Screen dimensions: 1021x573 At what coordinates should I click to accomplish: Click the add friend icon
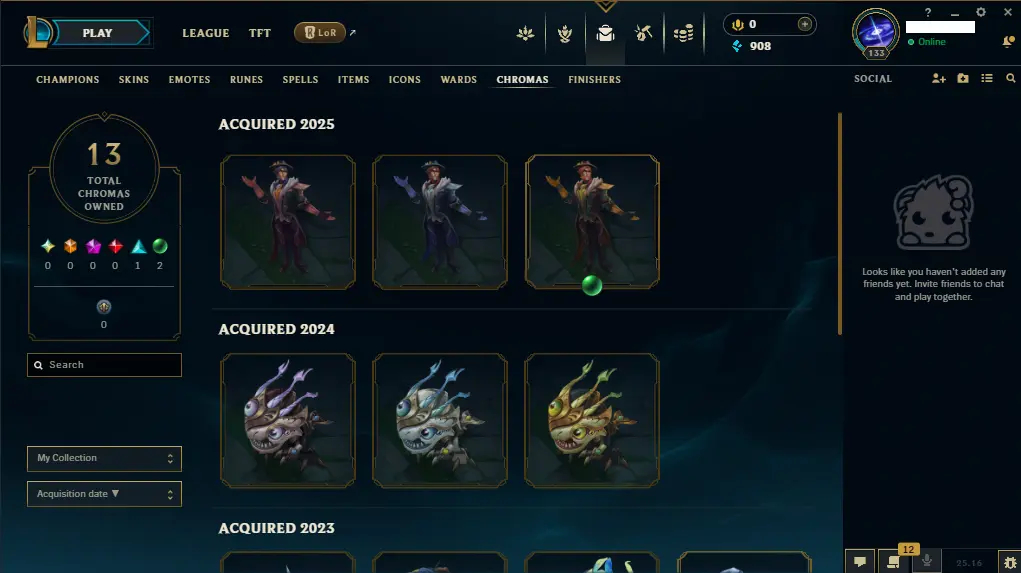pos(938,78)
